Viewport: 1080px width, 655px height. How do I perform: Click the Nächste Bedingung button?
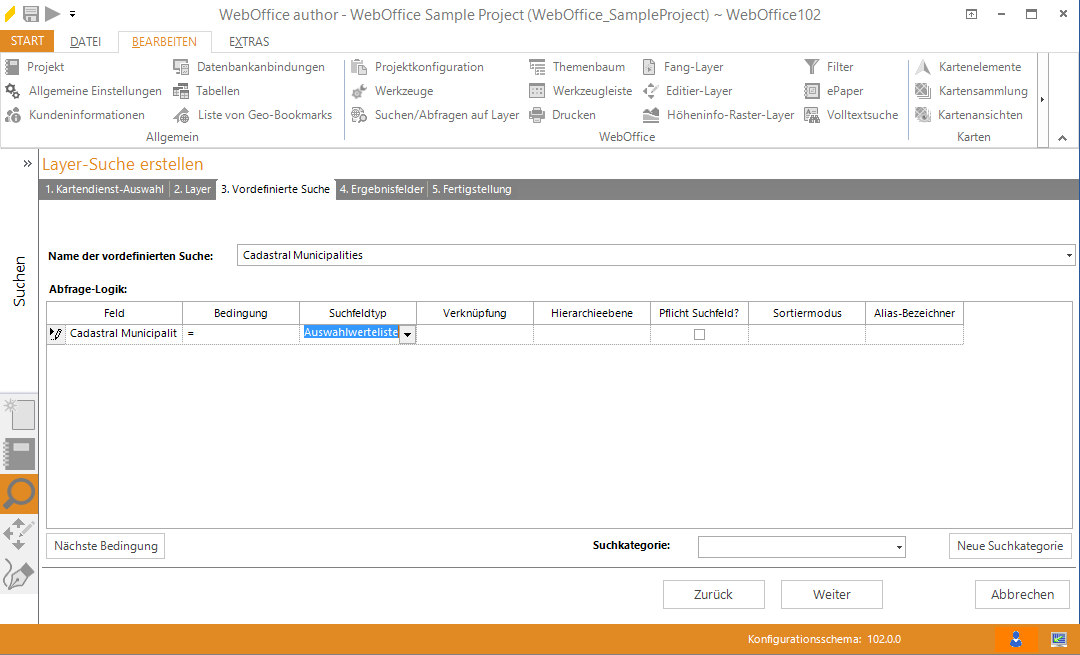click(106, 546)
